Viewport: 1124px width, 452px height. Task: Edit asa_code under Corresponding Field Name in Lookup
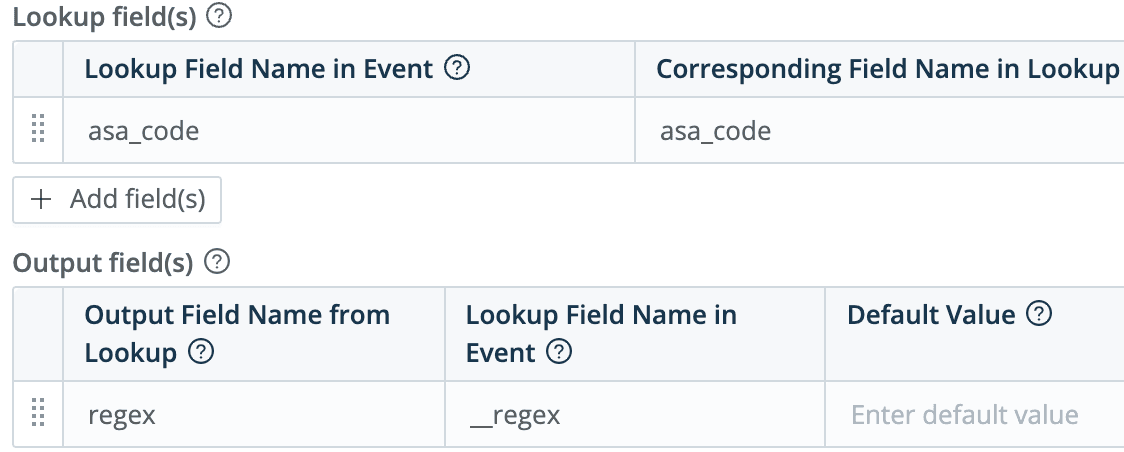pos(878,131)
